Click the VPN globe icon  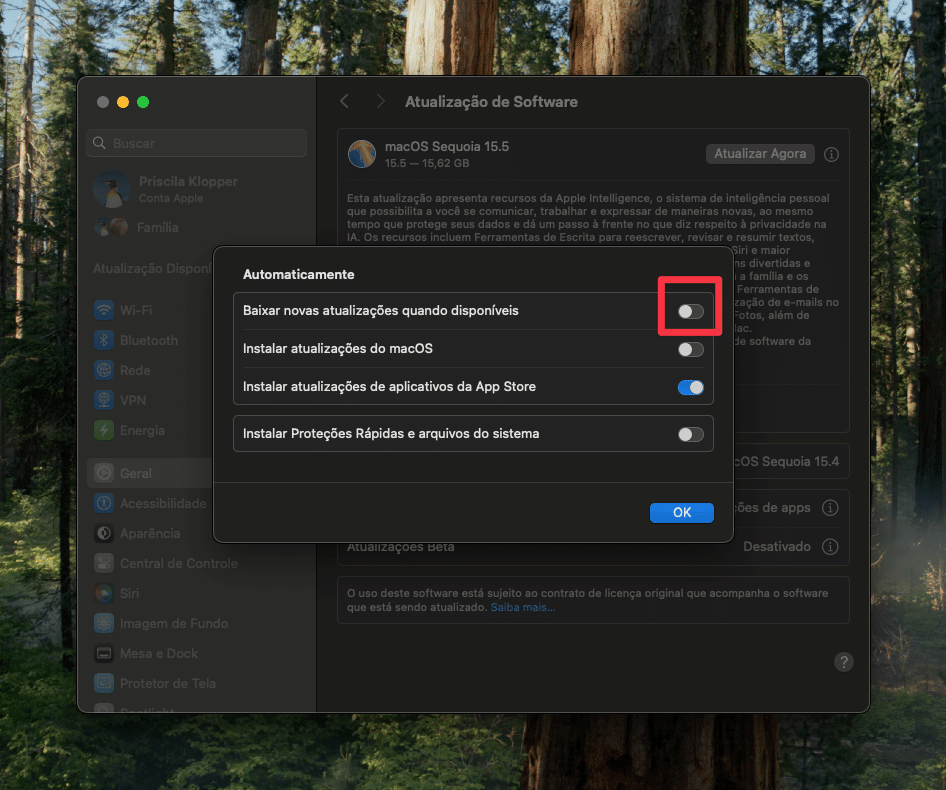[x=104, y=400]
